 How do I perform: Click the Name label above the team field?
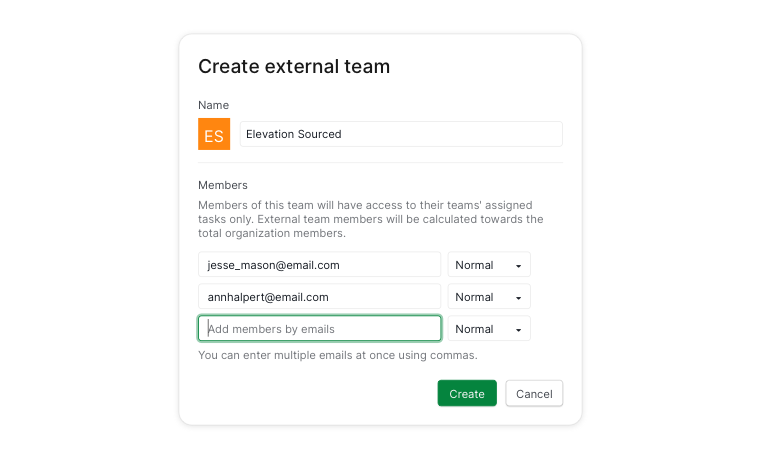coord(213,105)
